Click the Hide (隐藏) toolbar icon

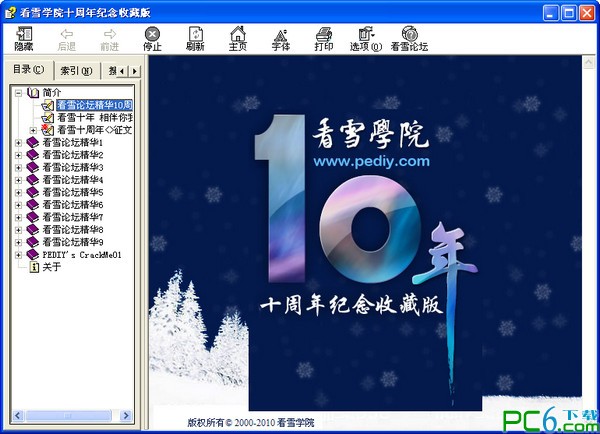coord(24,34)
